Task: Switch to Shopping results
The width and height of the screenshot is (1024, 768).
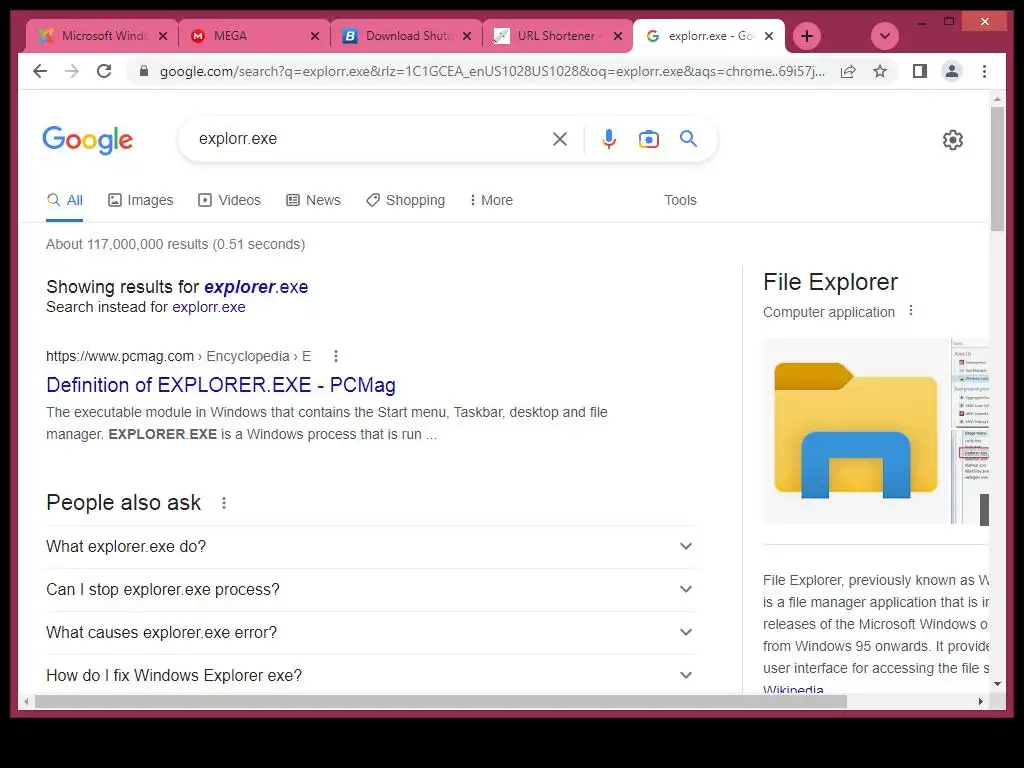Action: tap(406, 200)
